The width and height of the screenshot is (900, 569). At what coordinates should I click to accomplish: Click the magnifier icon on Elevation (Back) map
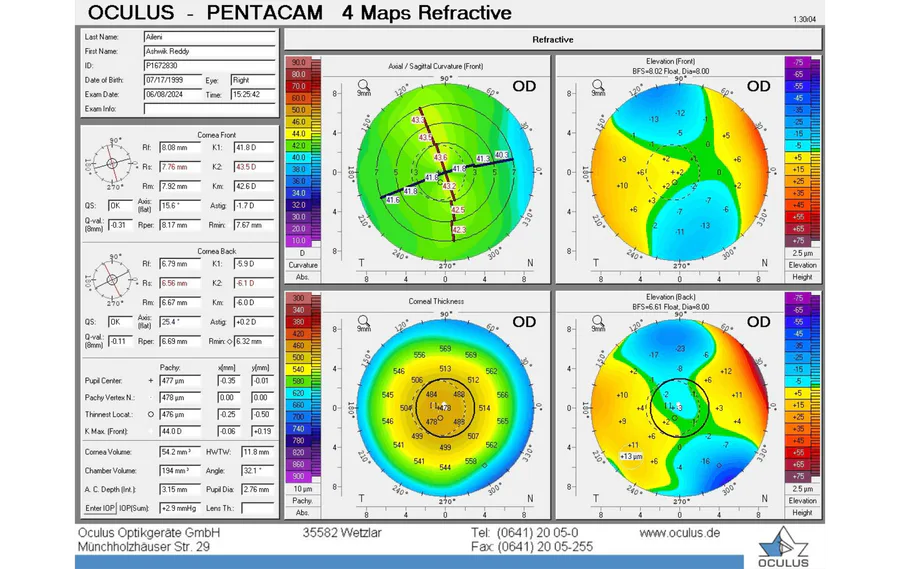pos(598,323)
